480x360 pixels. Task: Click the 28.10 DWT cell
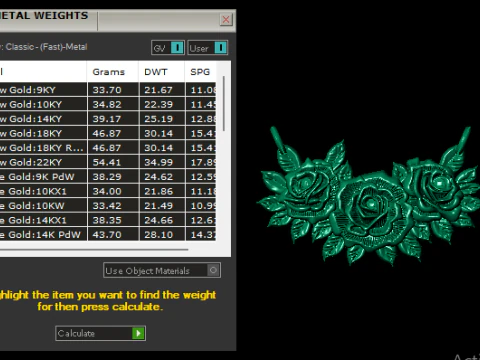(x=162, y=234)
